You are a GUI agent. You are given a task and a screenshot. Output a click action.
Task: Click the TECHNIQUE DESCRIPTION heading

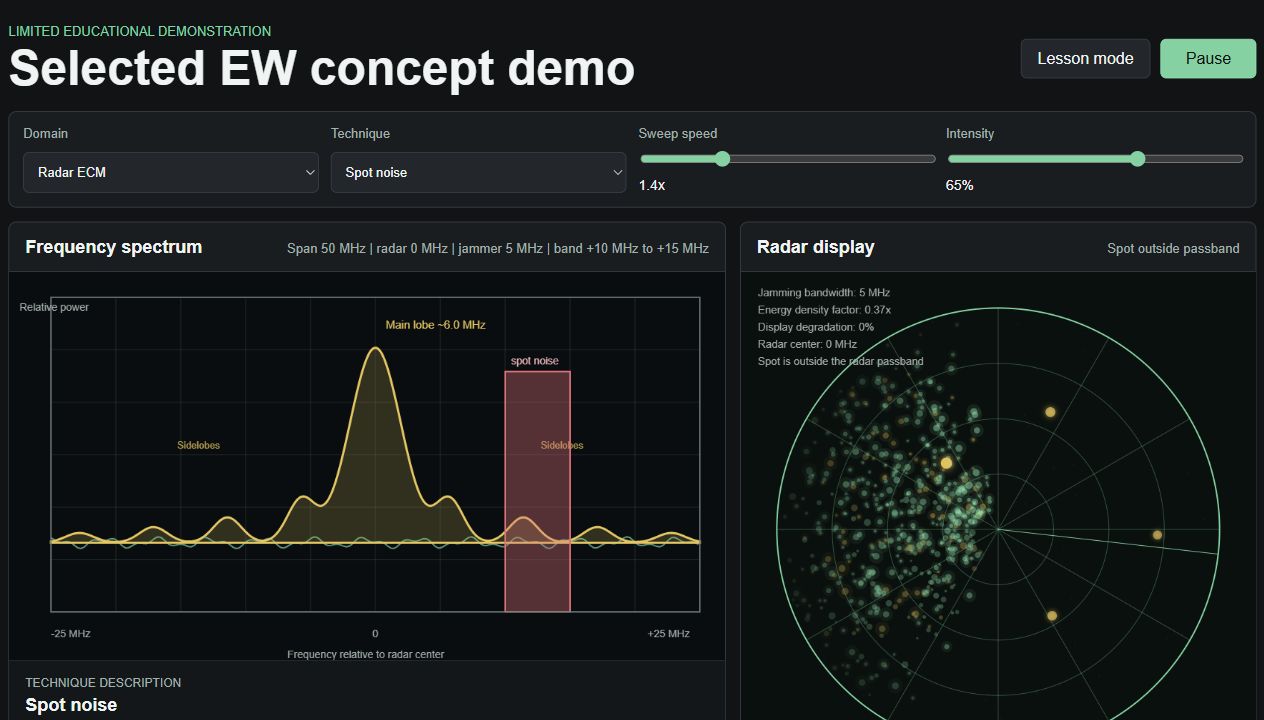103,682
